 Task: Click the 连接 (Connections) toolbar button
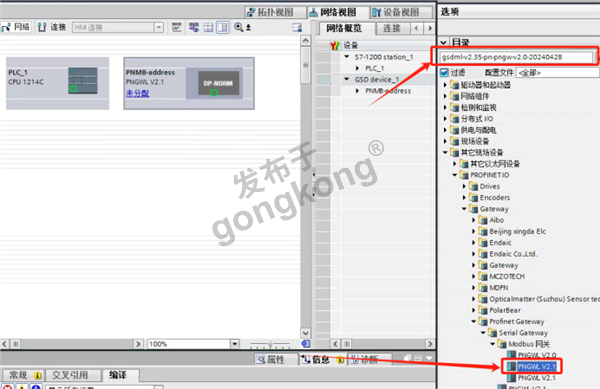[x=52, y=27]
